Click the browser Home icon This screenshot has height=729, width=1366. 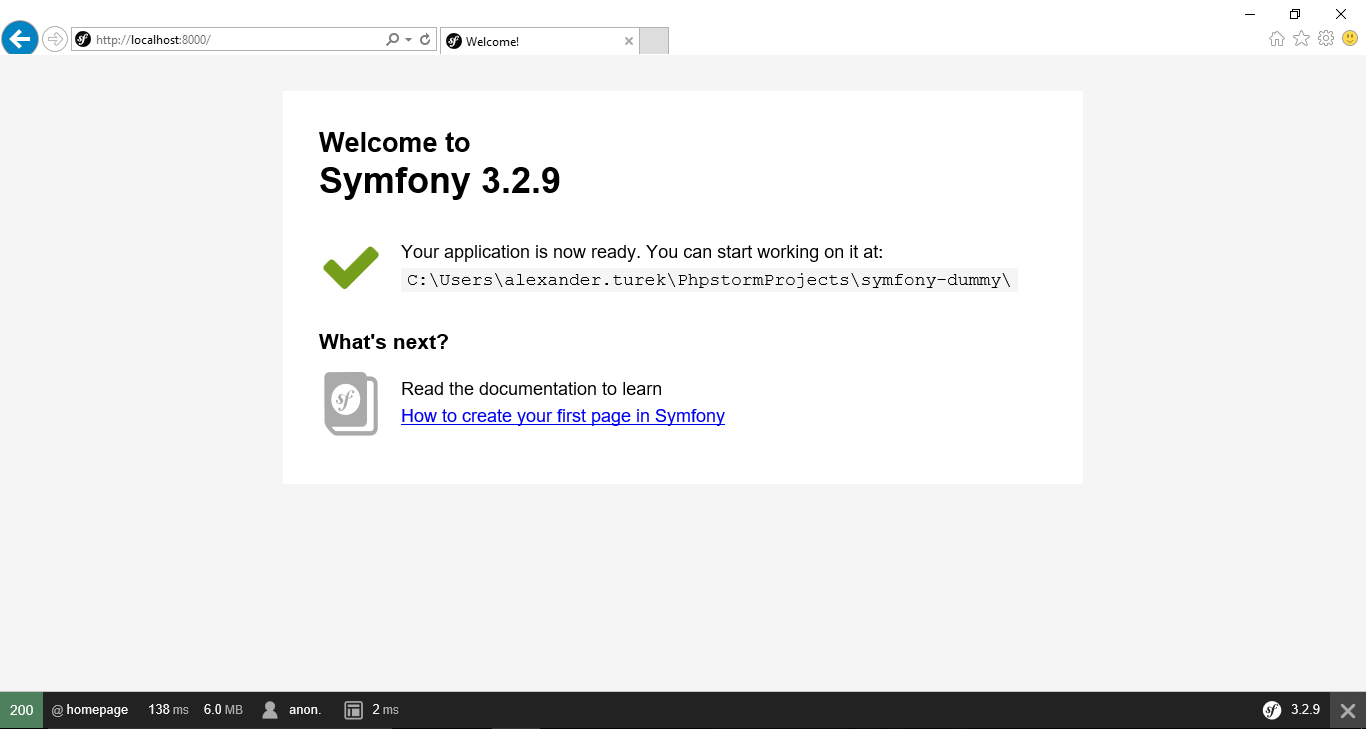(1277, 38)
